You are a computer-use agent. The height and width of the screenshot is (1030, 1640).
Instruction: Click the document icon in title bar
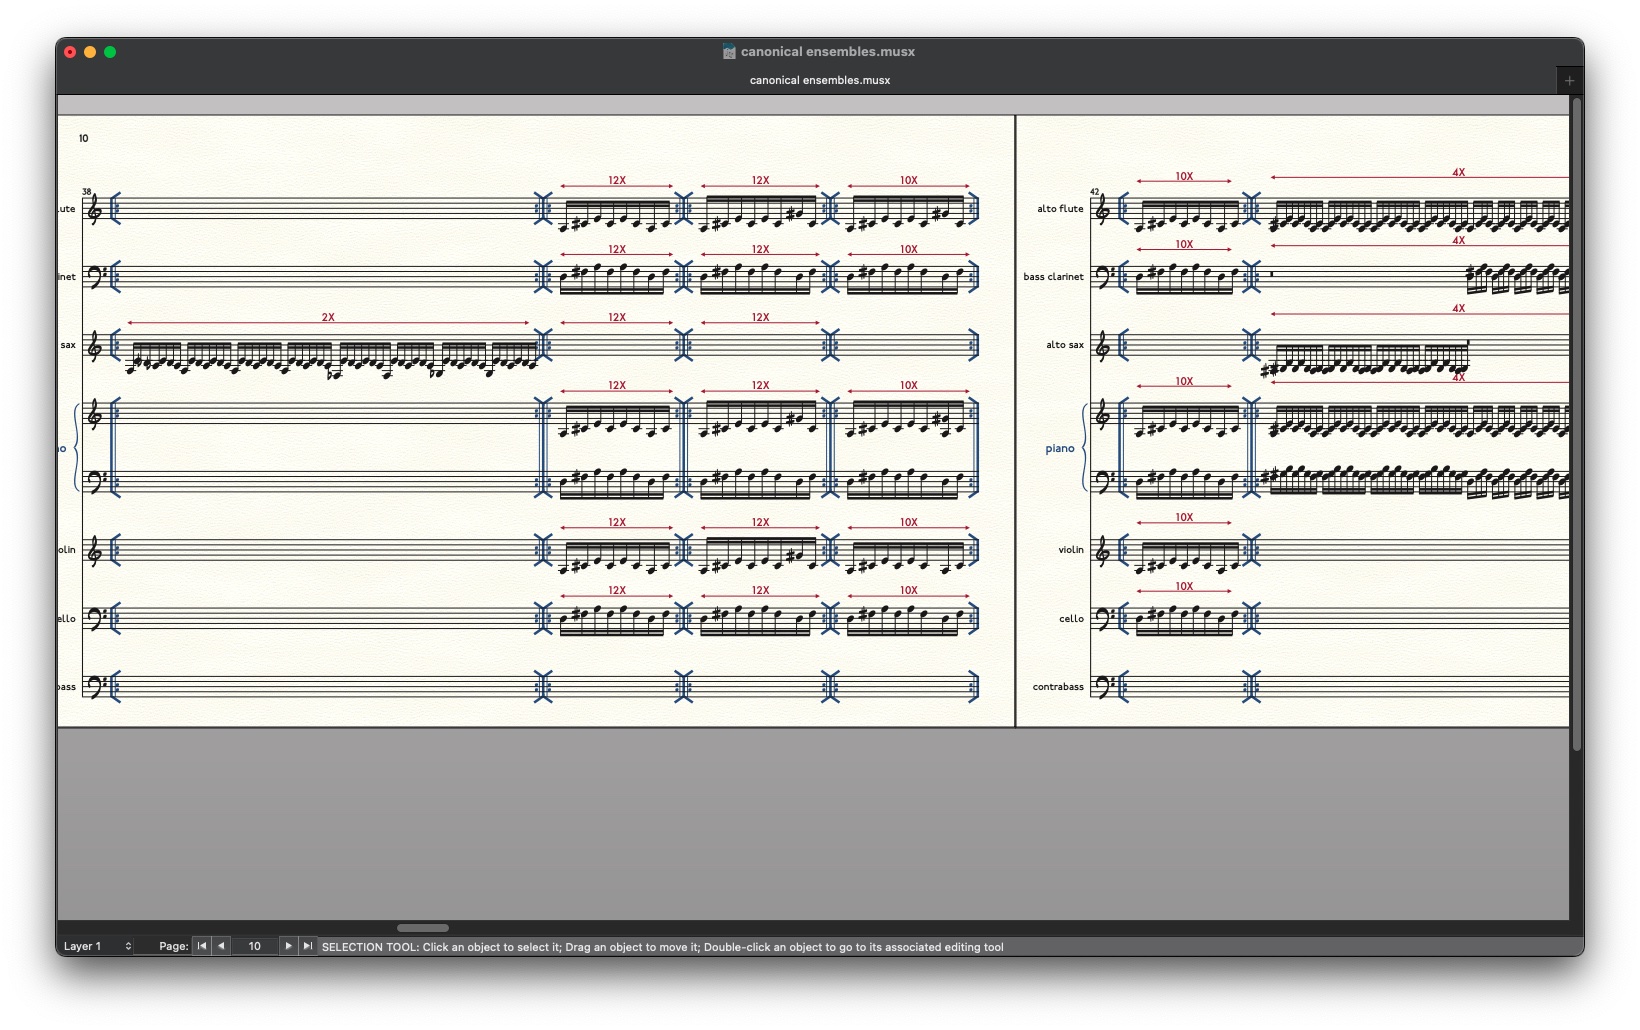click(729, 52)
